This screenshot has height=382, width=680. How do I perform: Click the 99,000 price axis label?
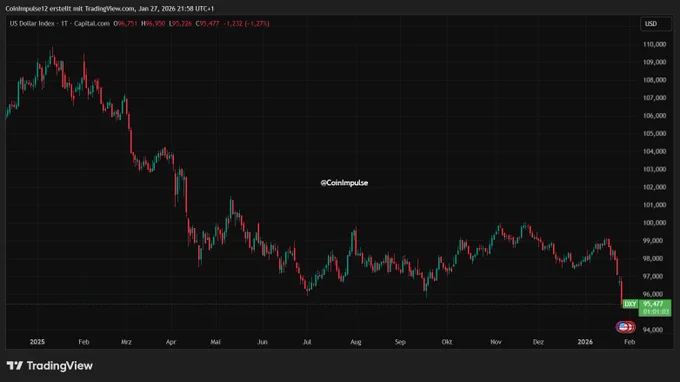pos(653,240)
